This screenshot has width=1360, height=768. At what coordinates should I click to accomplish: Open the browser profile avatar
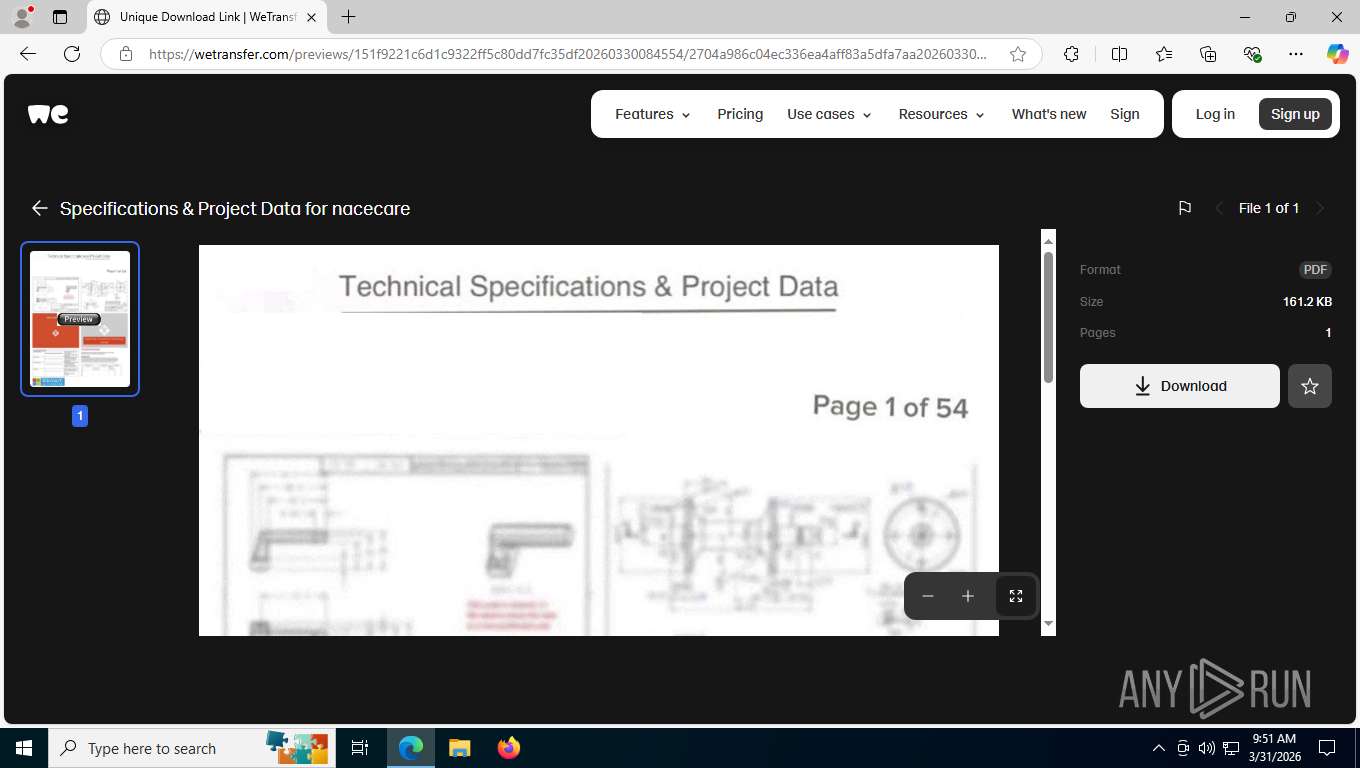(22, 17)
